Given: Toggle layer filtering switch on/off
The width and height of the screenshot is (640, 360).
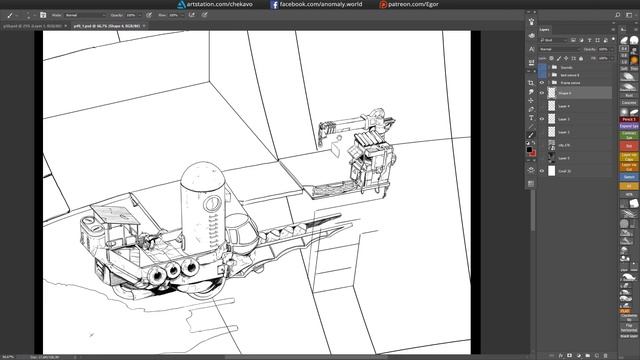Looking at the screenshot, I should (x=613, y=40).
